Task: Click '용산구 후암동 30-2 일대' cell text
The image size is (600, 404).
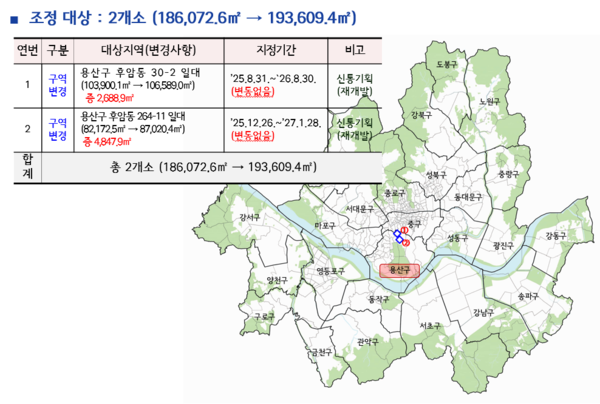Action: click(140, 73)
